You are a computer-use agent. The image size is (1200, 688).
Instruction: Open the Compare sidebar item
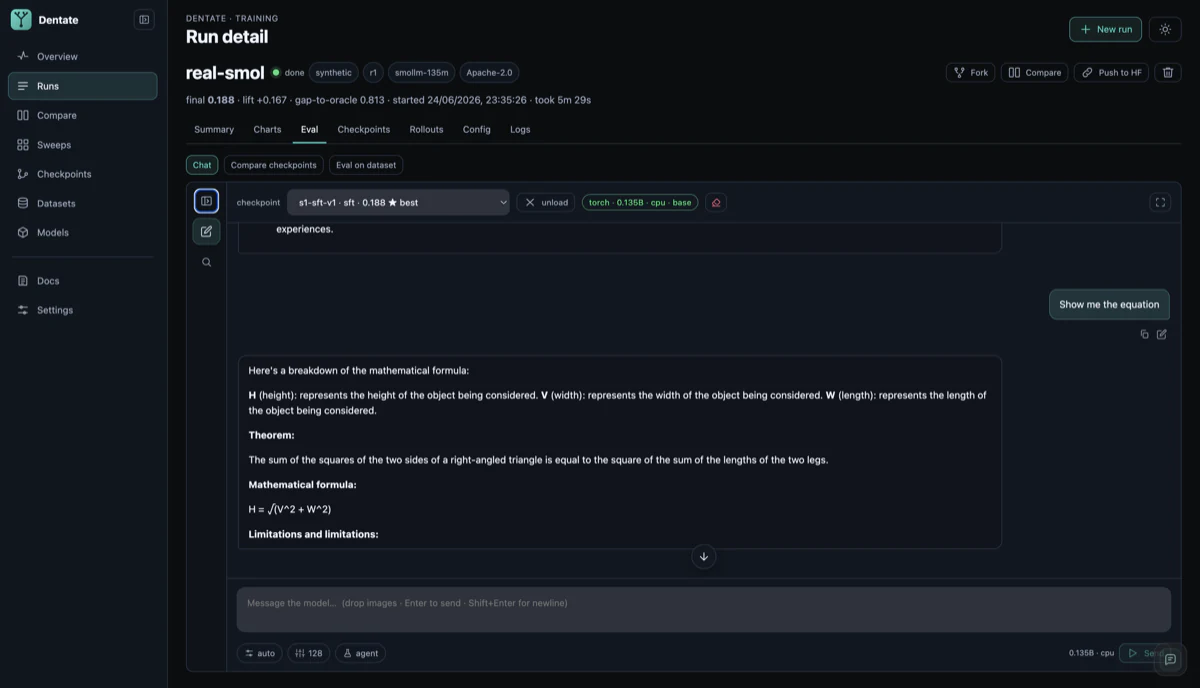[83, 115]
